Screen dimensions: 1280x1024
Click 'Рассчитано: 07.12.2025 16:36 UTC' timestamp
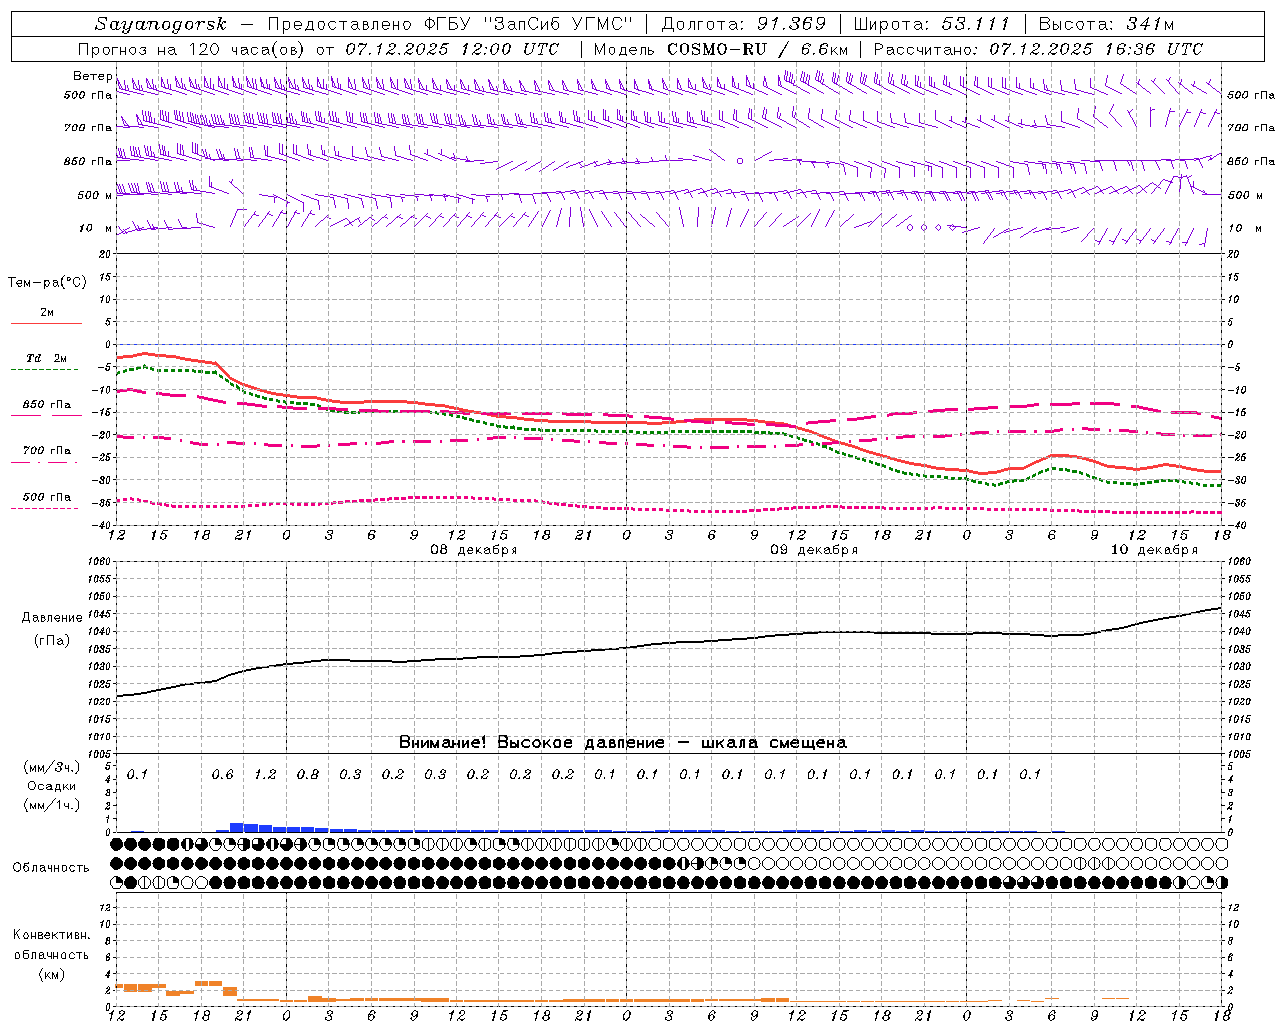tap(1039, 49)
